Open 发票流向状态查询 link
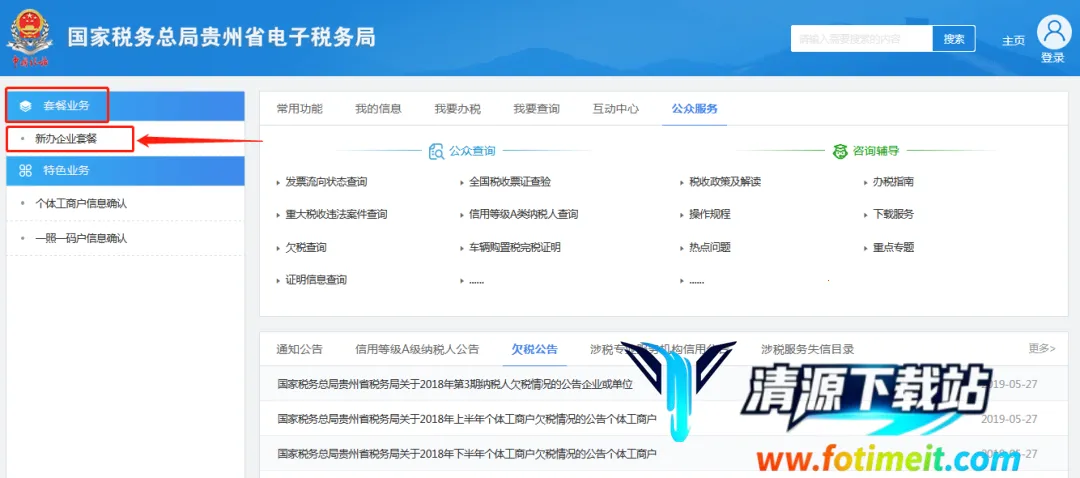The image size is (1080, 478). coord(326,182)
